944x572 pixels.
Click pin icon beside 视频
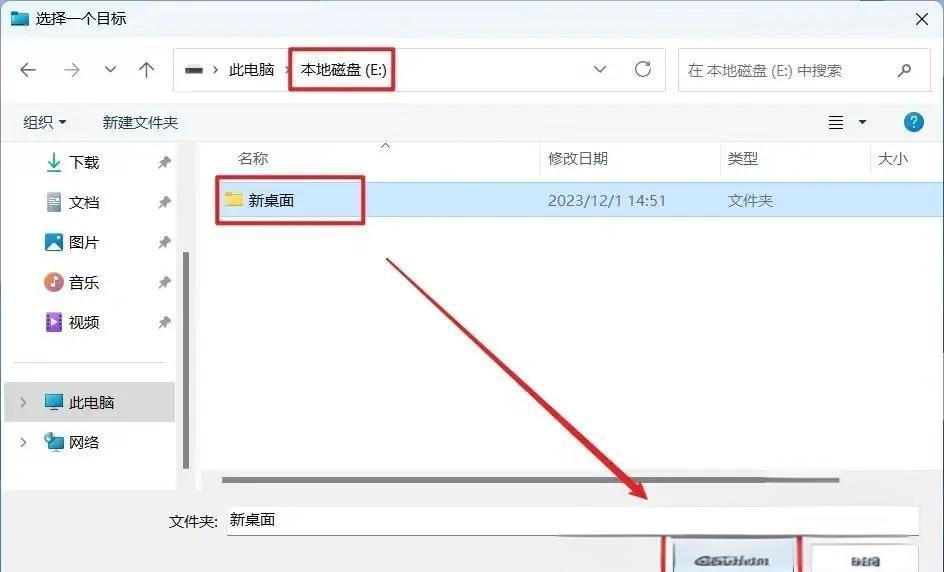(164, 322)
